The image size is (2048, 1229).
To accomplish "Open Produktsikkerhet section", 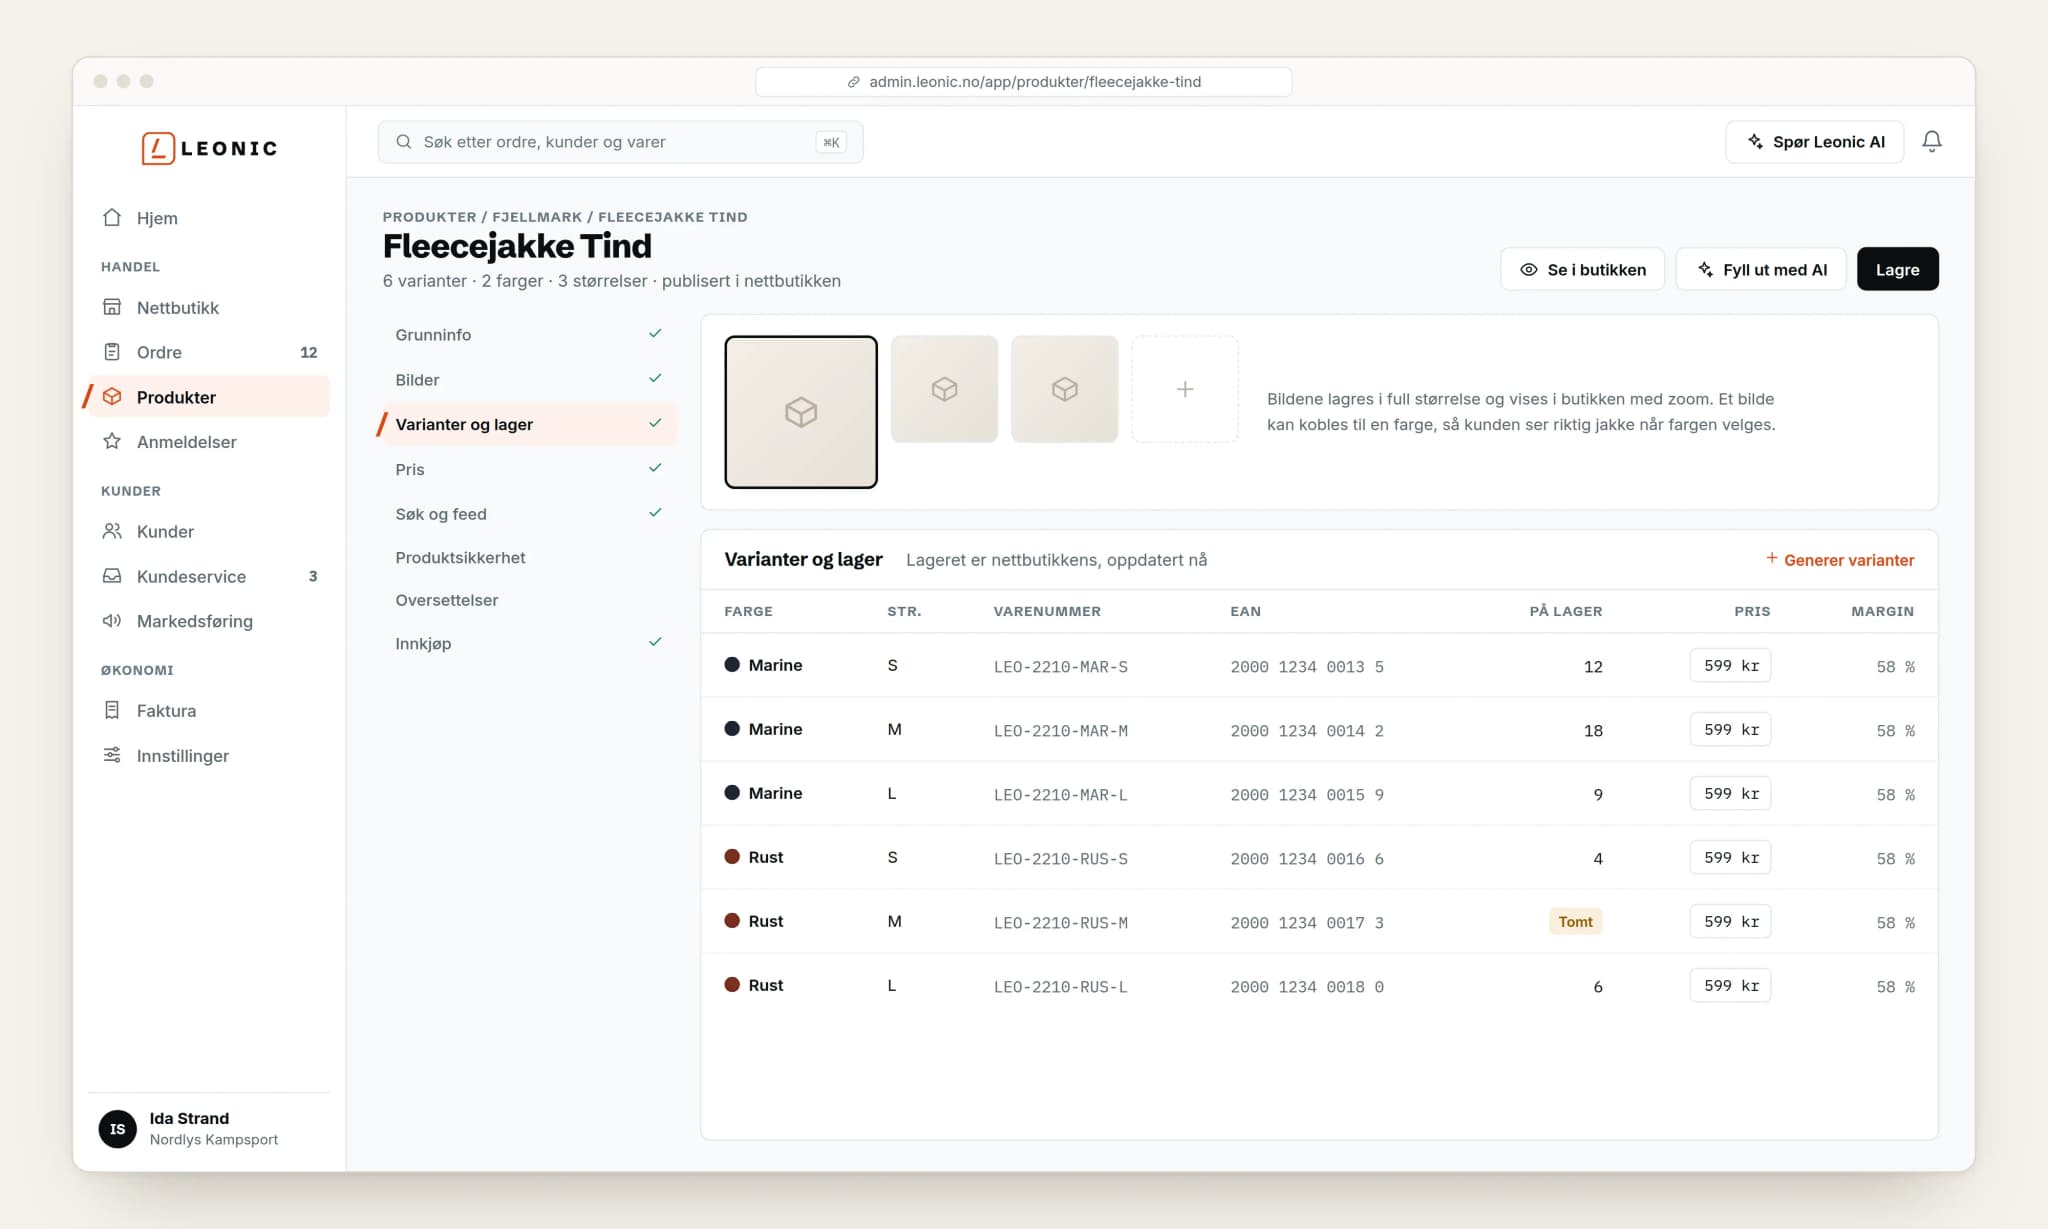I will click(x=528, y=557).
